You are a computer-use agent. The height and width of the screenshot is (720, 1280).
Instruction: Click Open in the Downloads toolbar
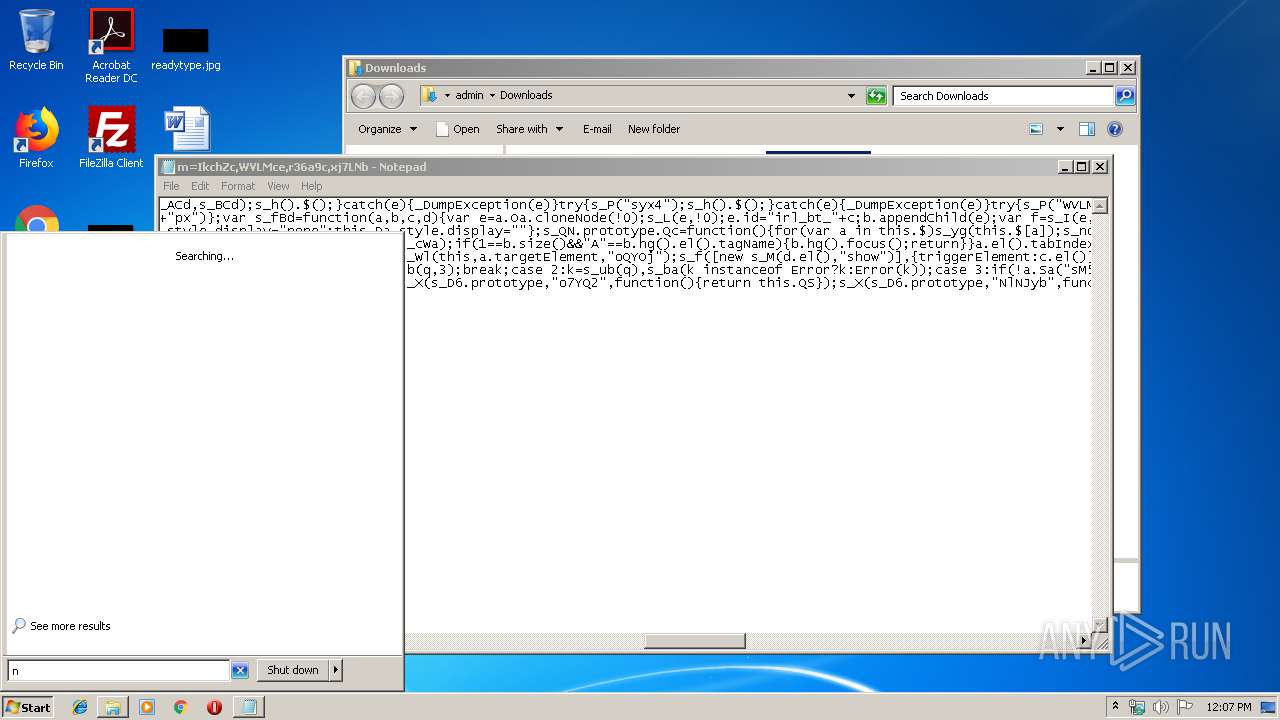click(457, 129)
